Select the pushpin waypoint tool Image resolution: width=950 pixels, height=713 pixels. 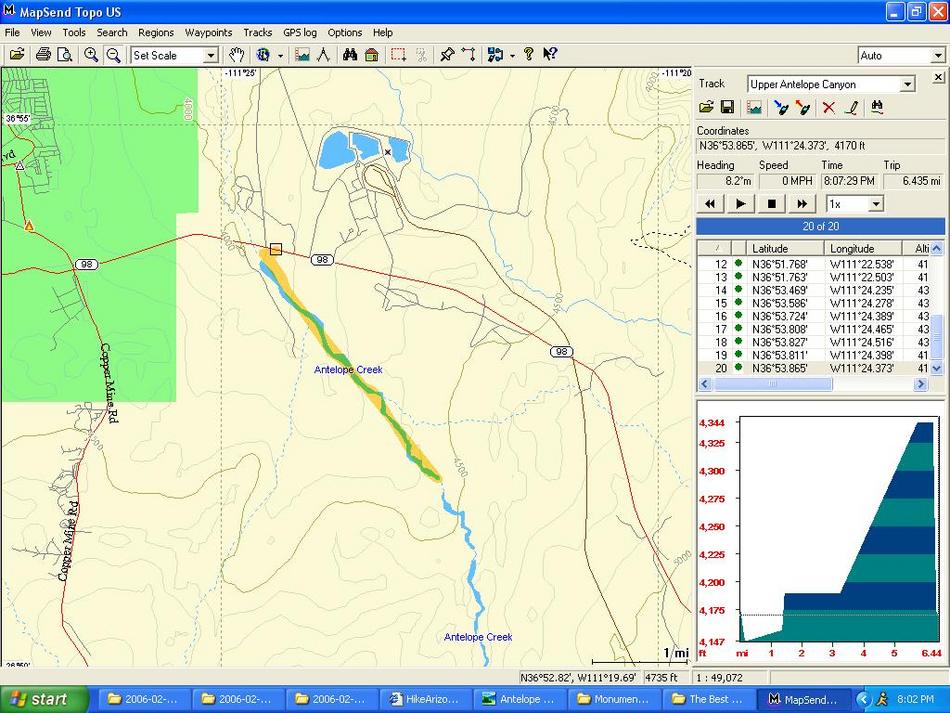coord(447,55)
